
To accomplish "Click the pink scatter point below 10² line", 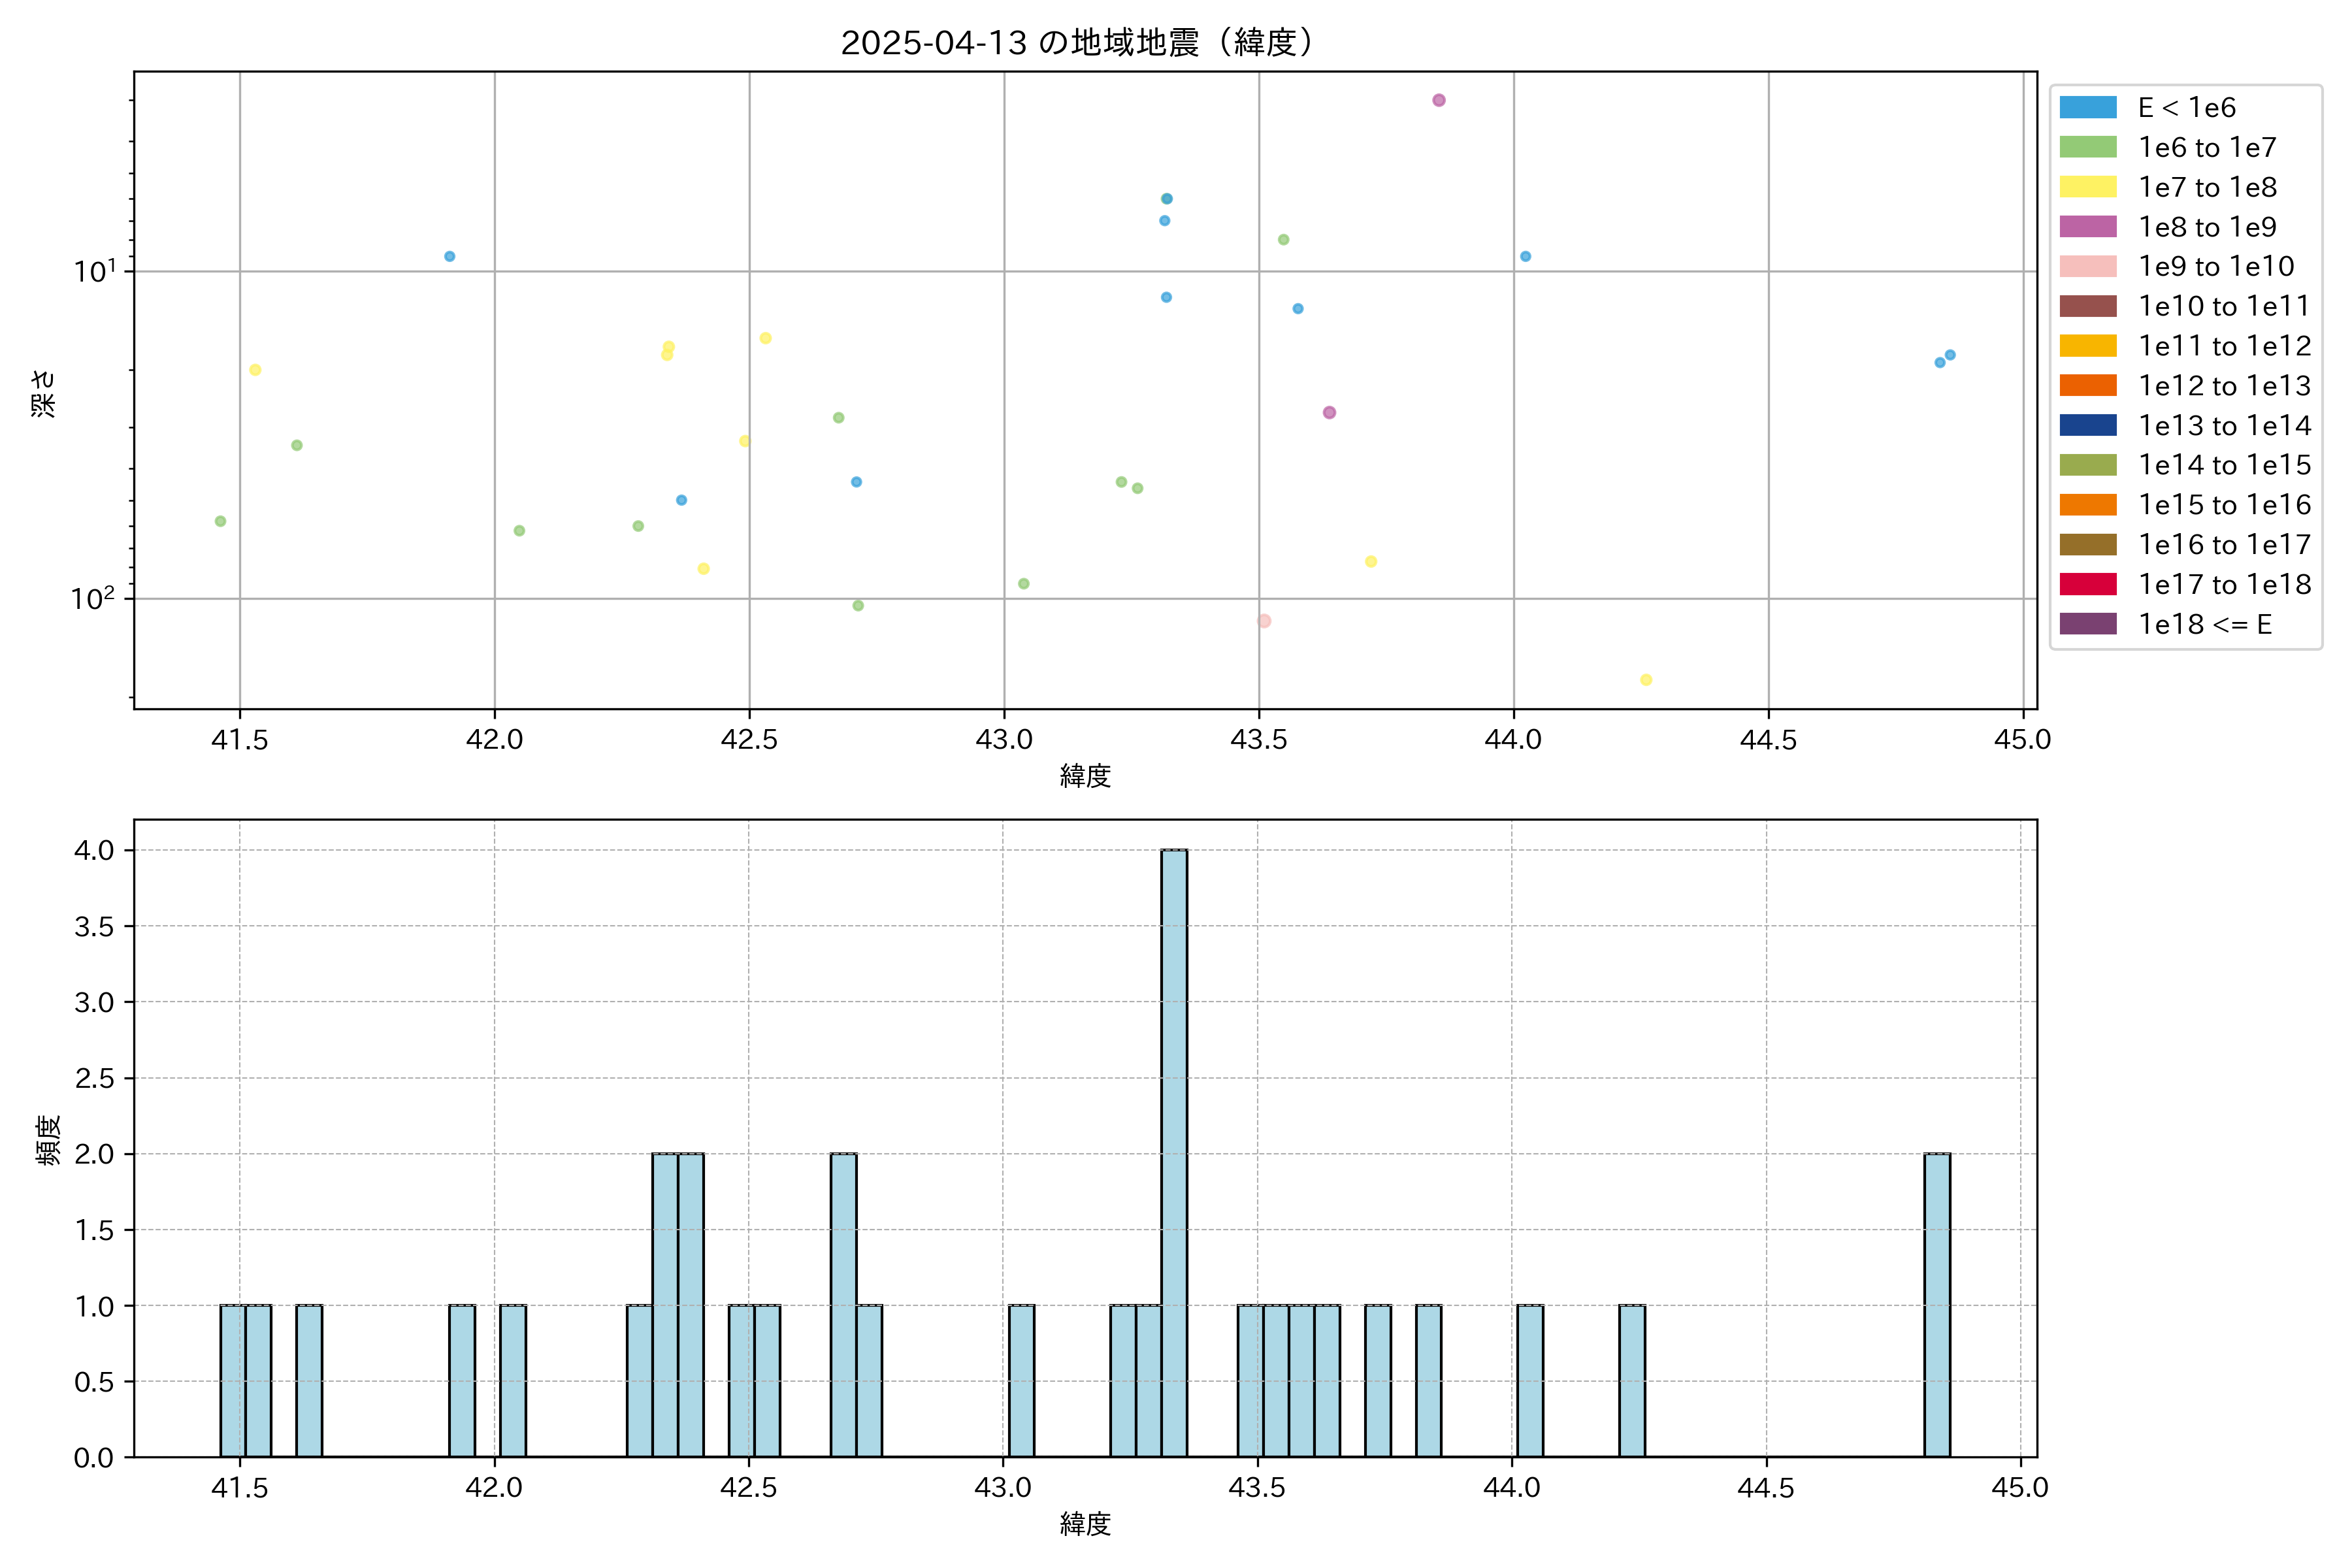I will (1264, 621).
